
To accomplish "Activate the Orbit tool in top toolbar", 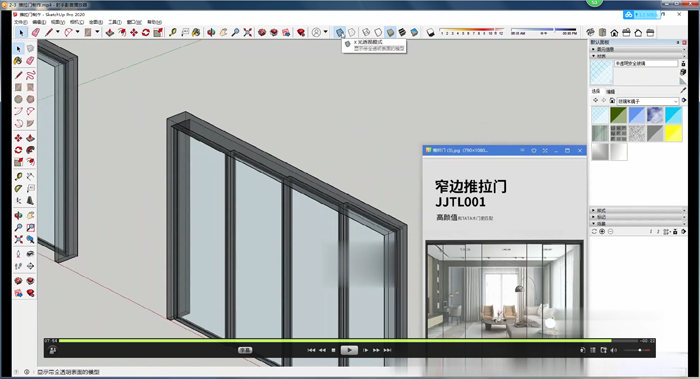I will click(x=211, y=33).
